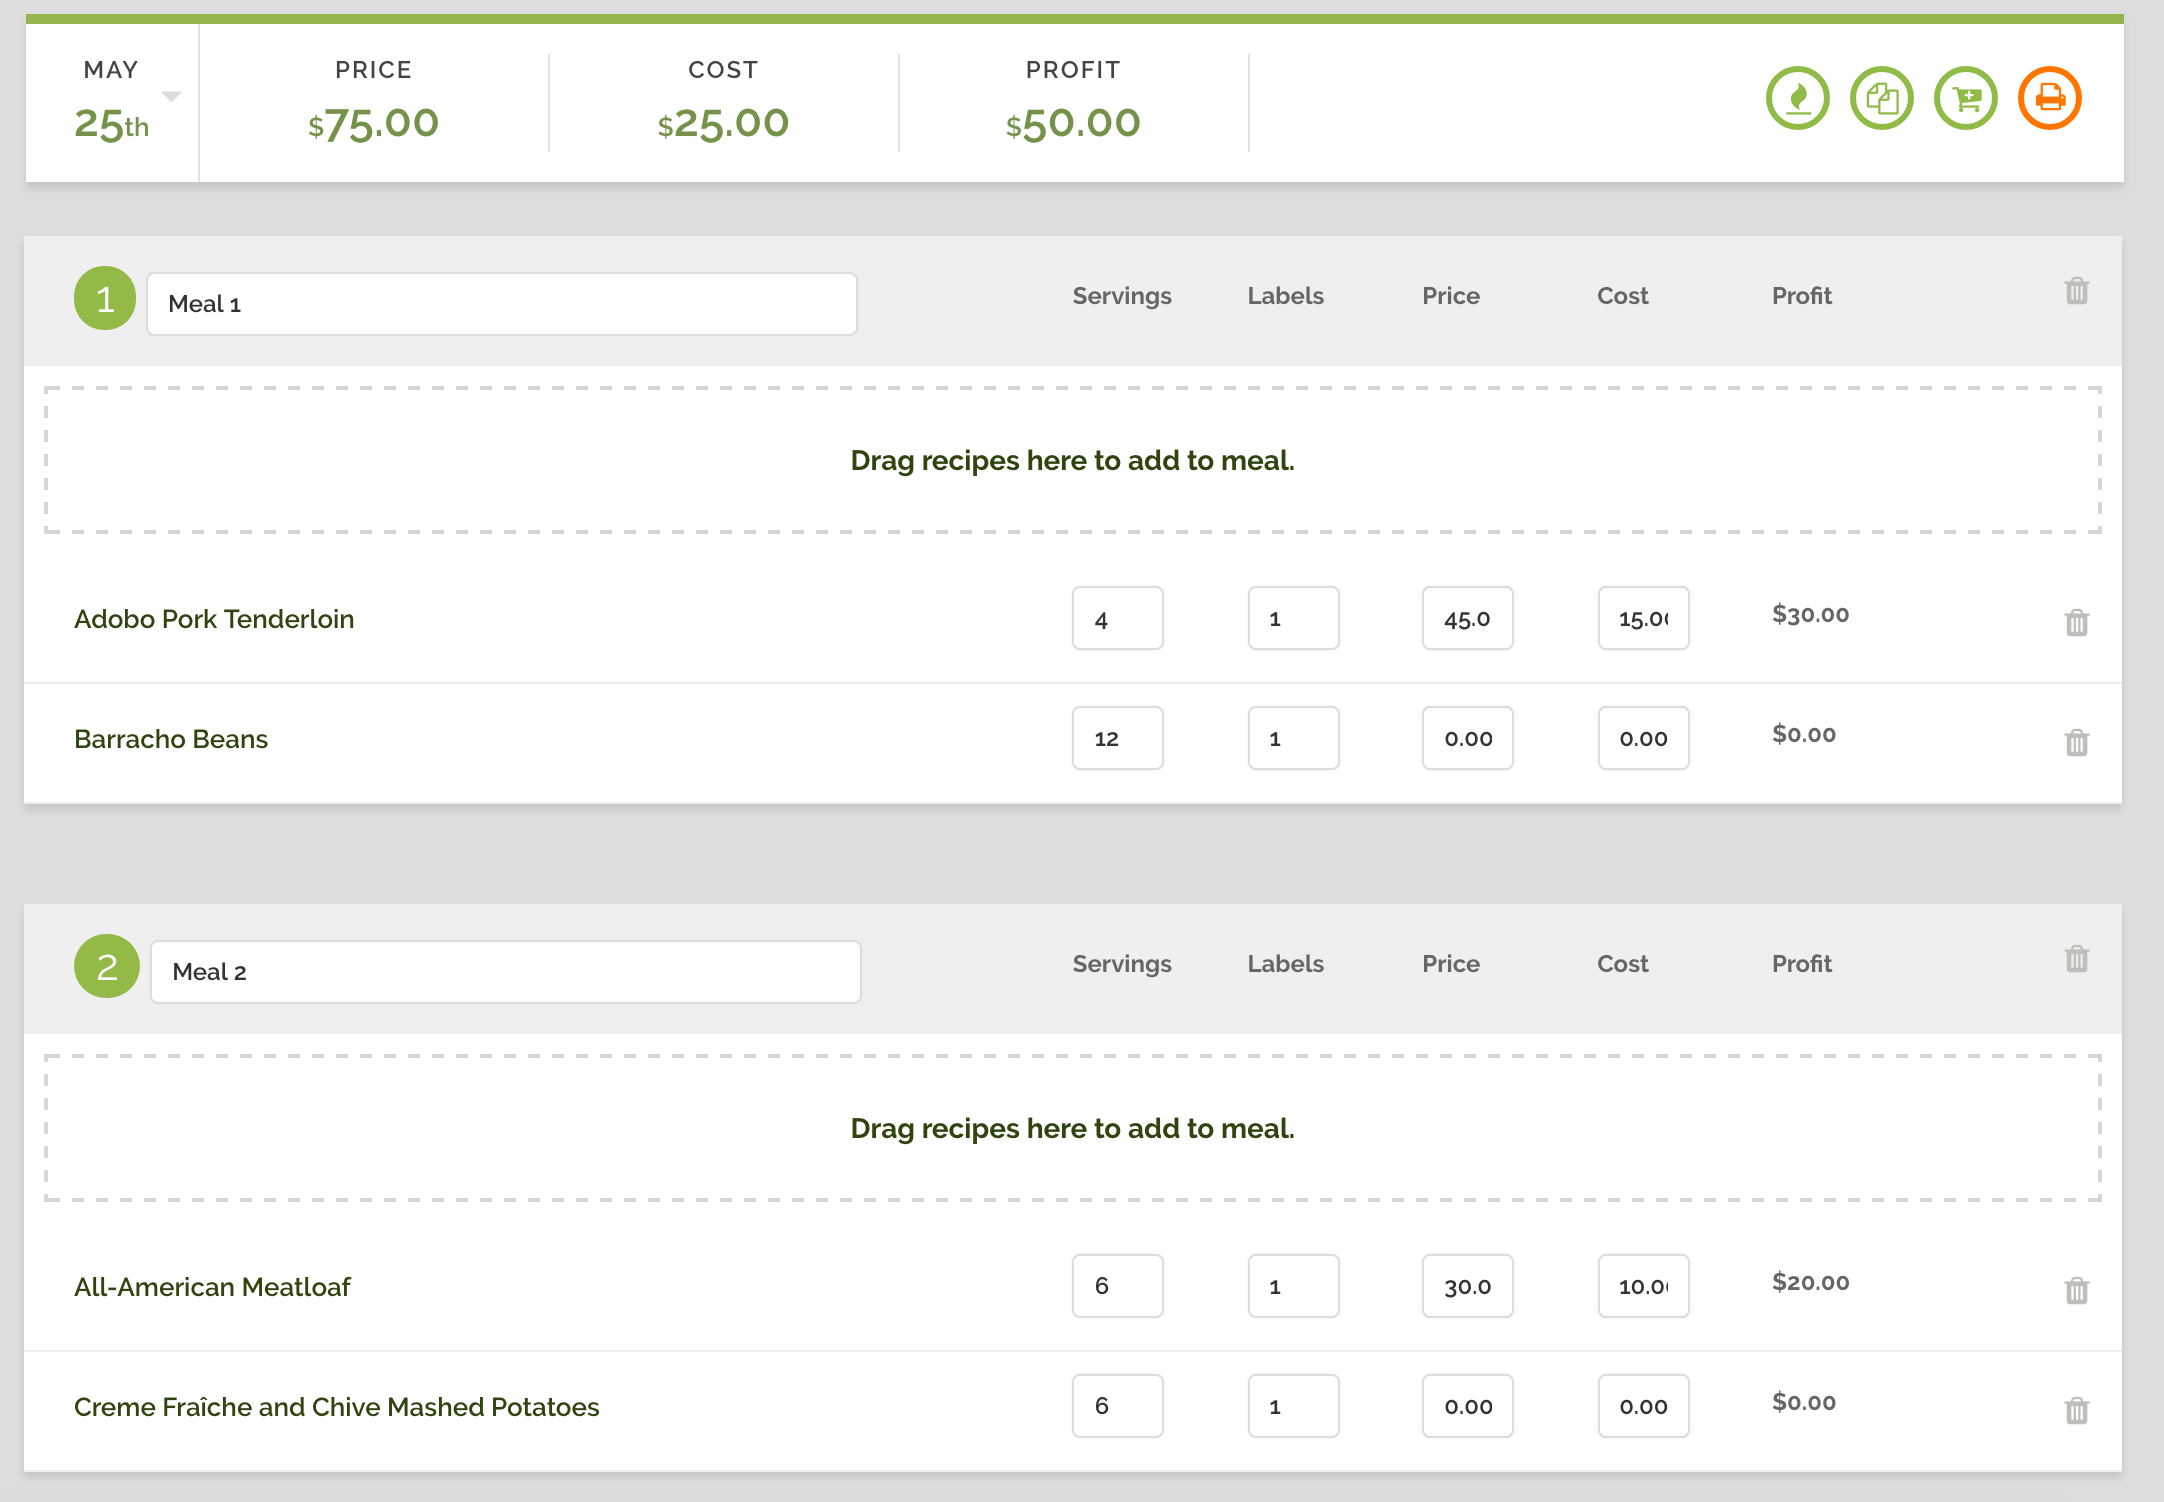Click All-American Meatloaf price field
2164x1502 pixels.
coord(1467,1287)
